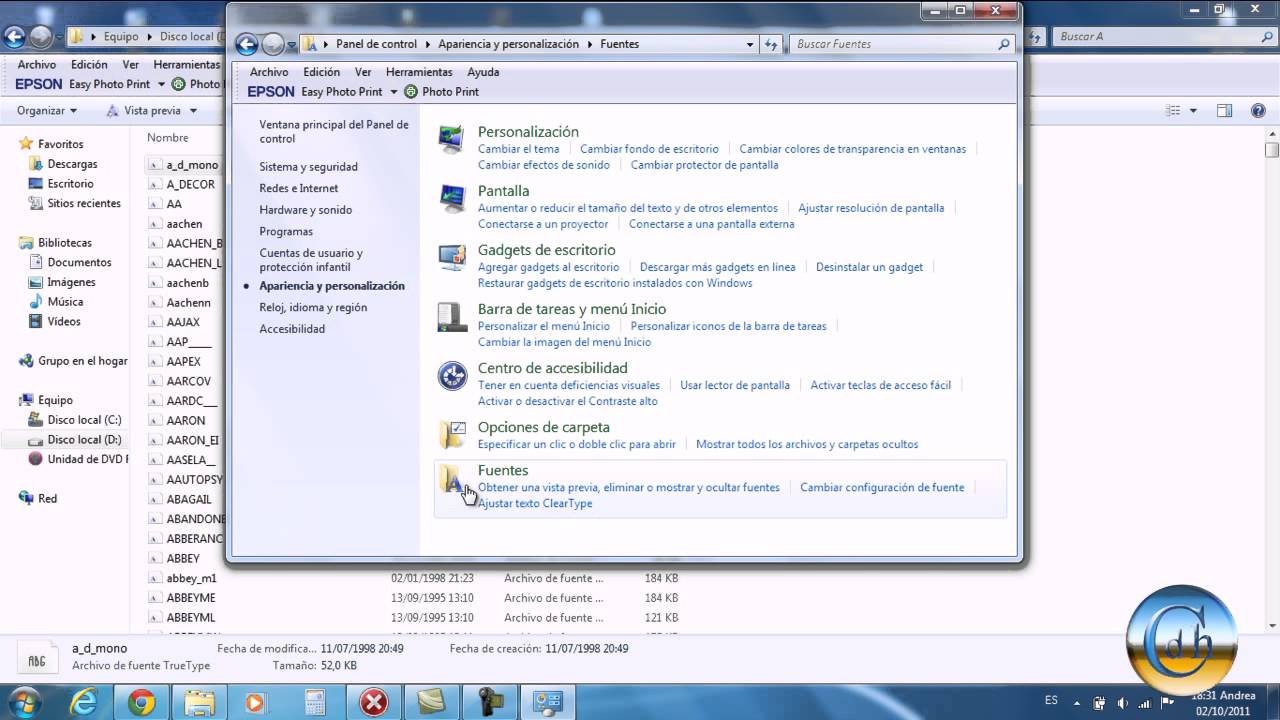Click the Cambiar el tema link
The image size is (1280, 720).
coord(518,149)
